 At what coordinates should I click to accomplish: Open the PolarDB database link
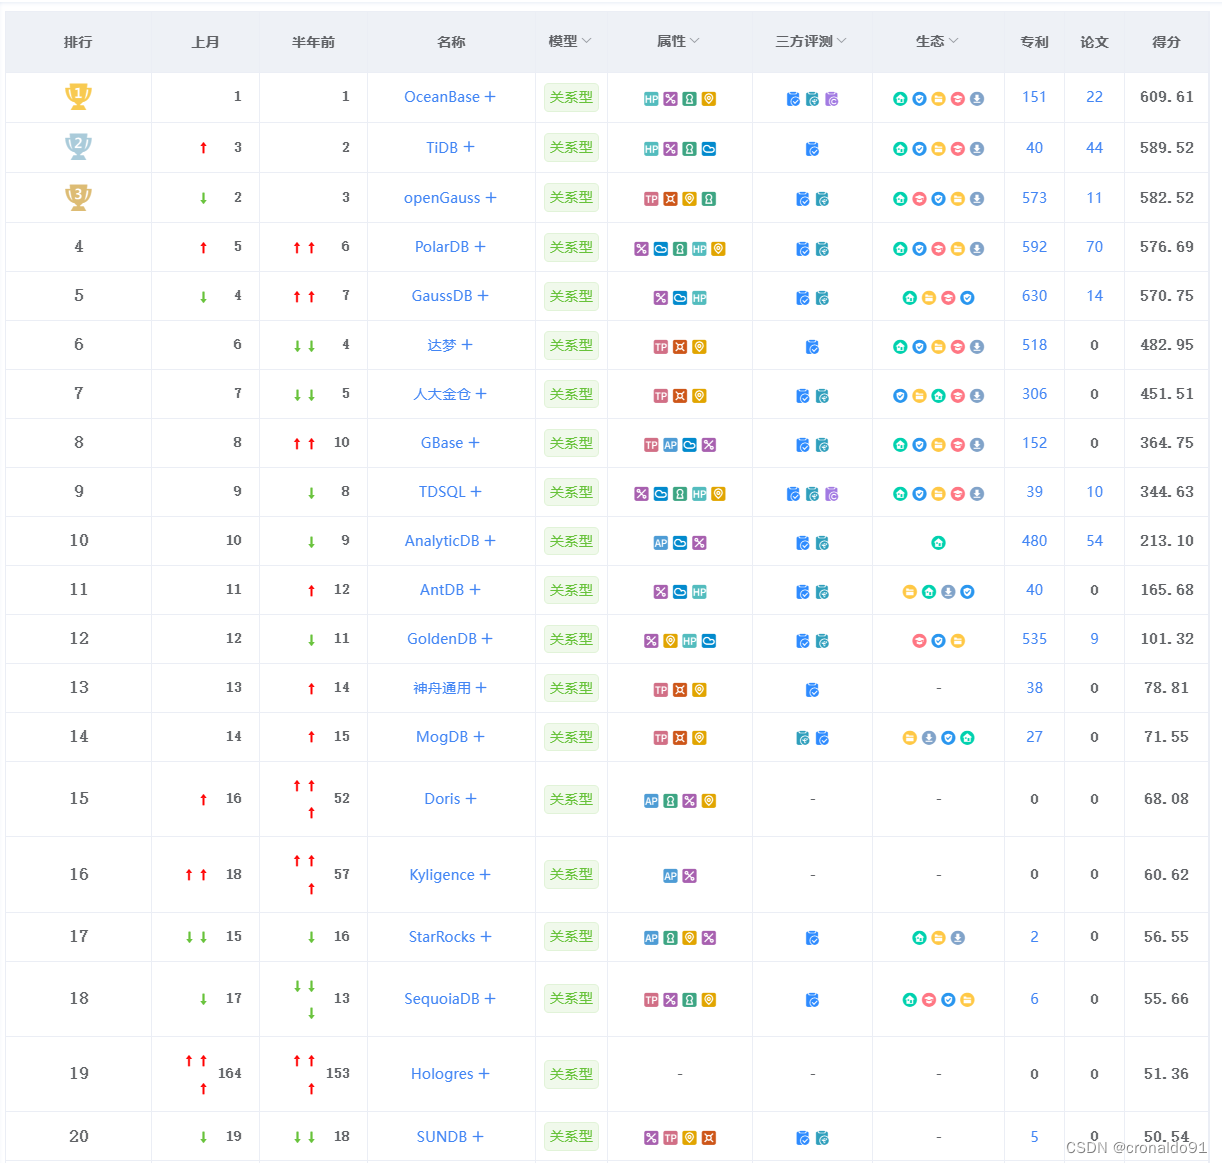[x=442, y=247]
